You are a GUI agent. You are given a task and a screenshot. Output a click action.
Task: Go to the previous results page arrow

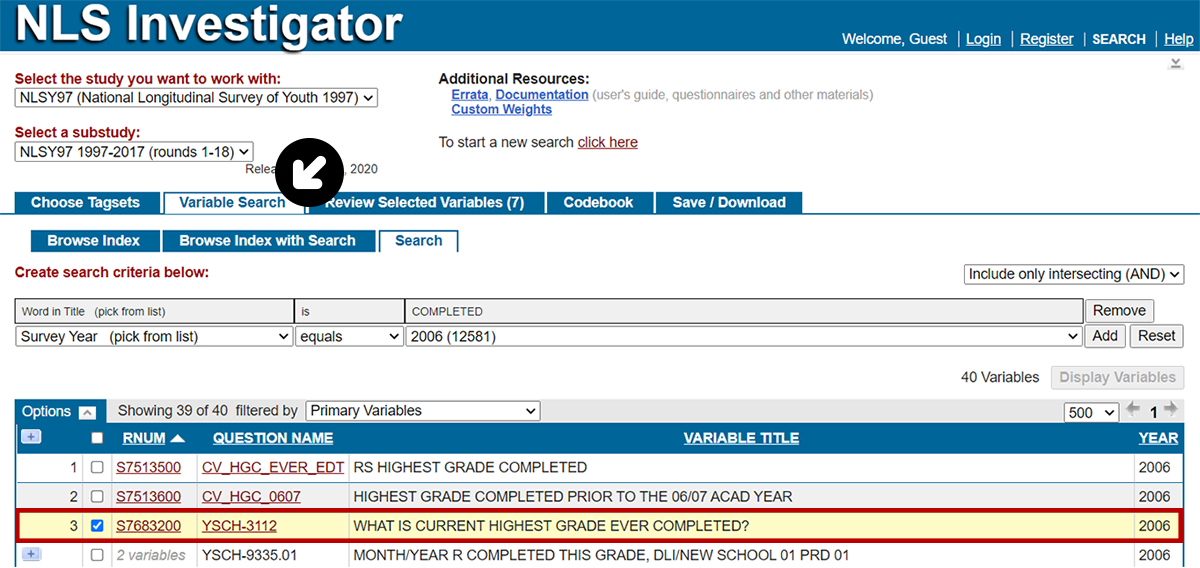pyautogui.click(x=1133, y=410)
